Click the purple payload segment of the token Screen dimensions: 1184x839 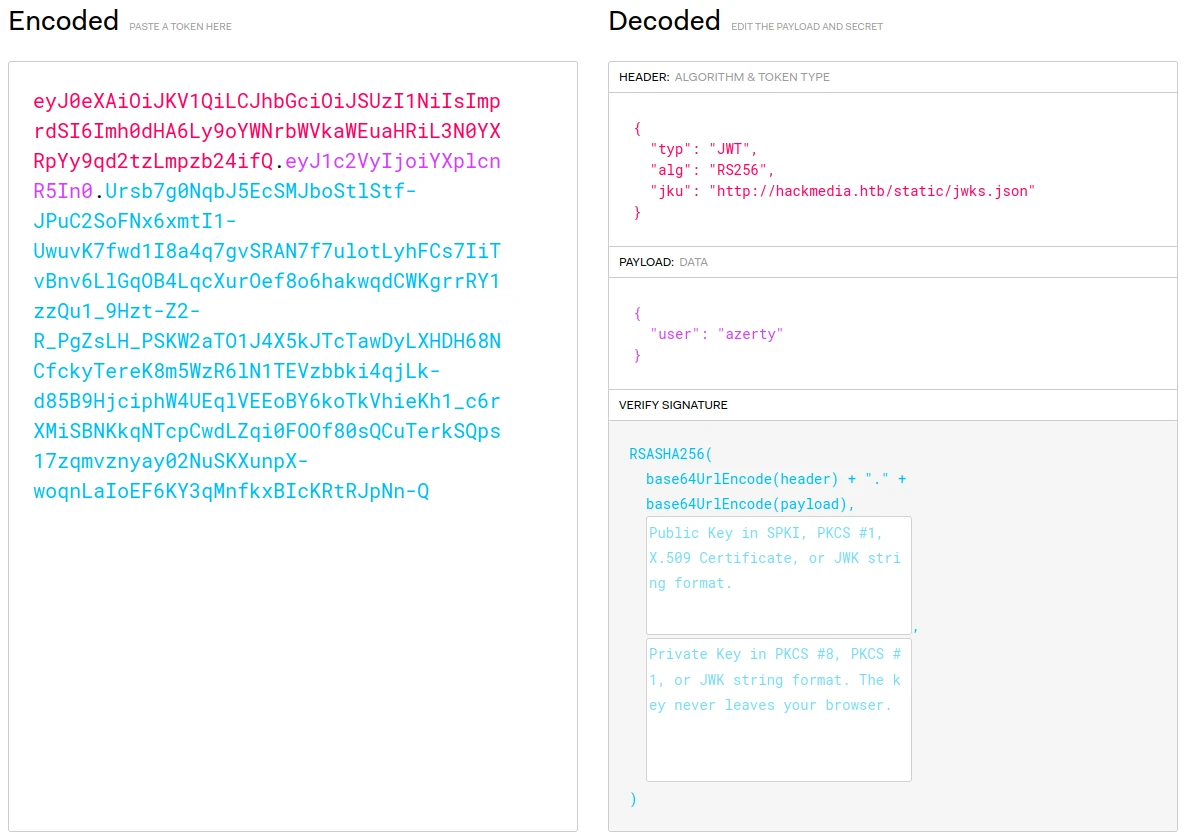pos(393,162)
